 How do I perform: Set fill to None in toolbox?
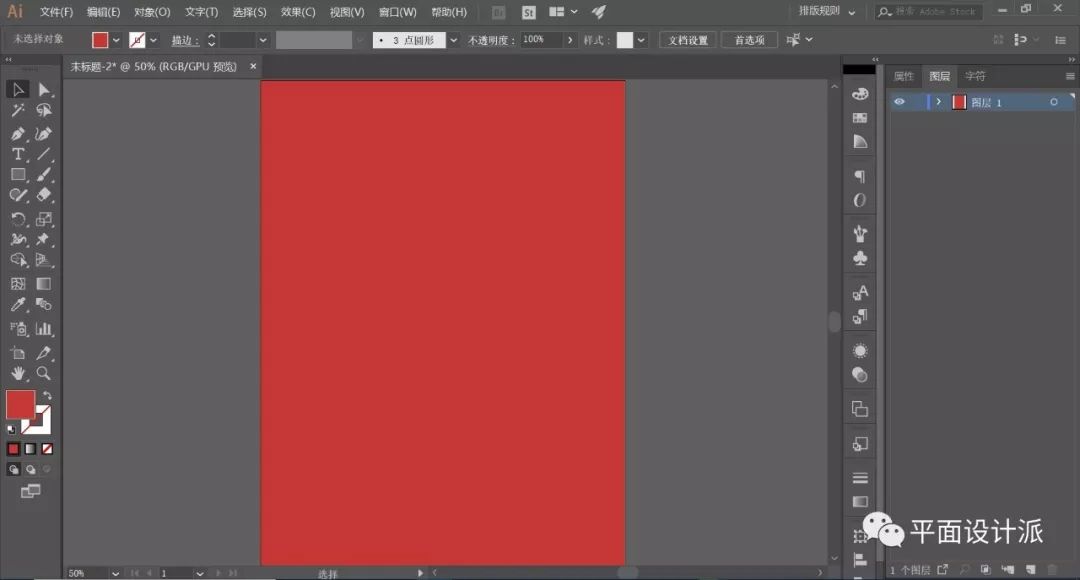47,449
